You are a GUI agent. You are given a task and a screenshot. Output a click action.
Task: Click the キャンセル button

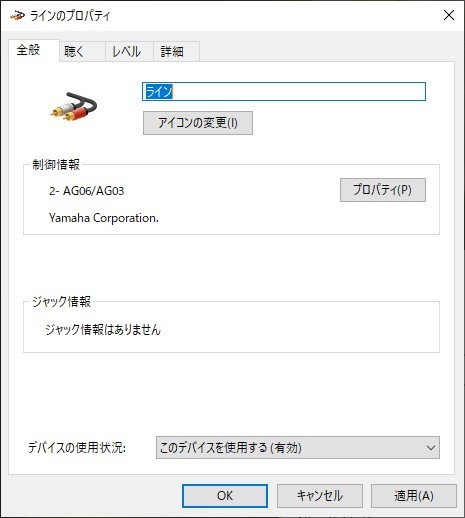[x=320, y=496]
